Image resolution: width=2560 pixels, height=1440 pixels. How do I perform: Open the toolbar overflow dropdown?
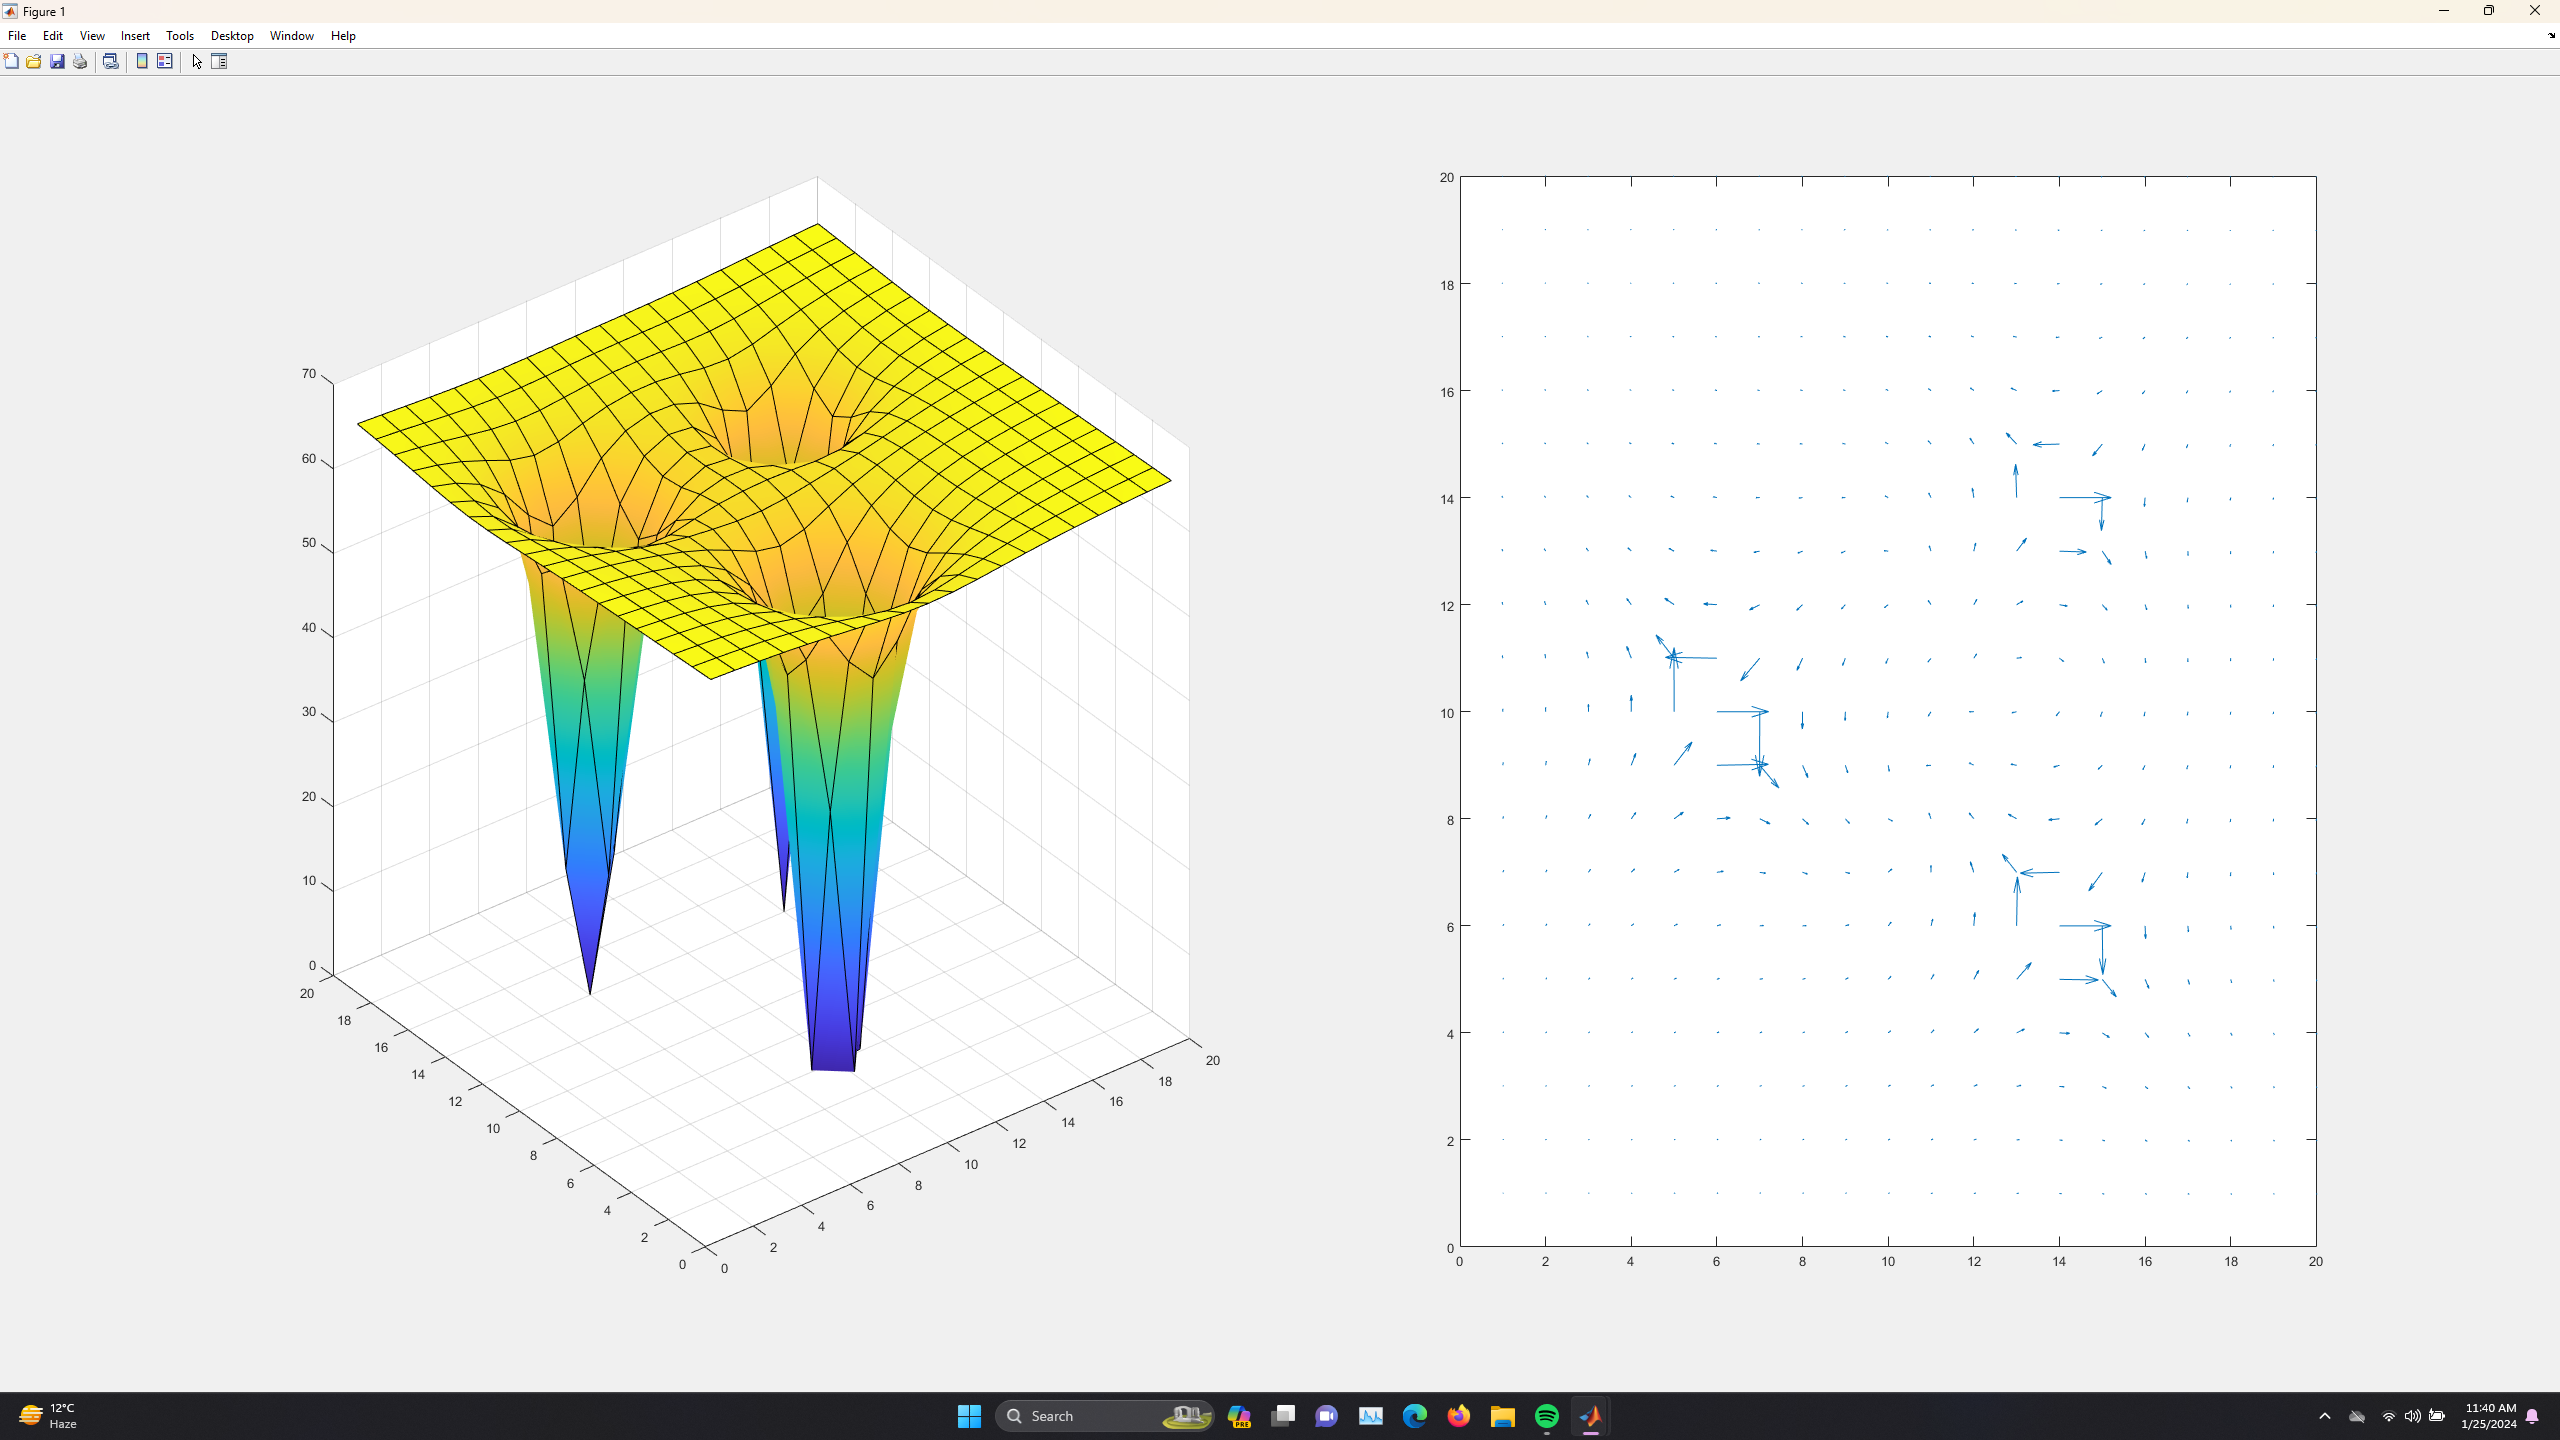pyautogui.click(x=2551, y=36)
